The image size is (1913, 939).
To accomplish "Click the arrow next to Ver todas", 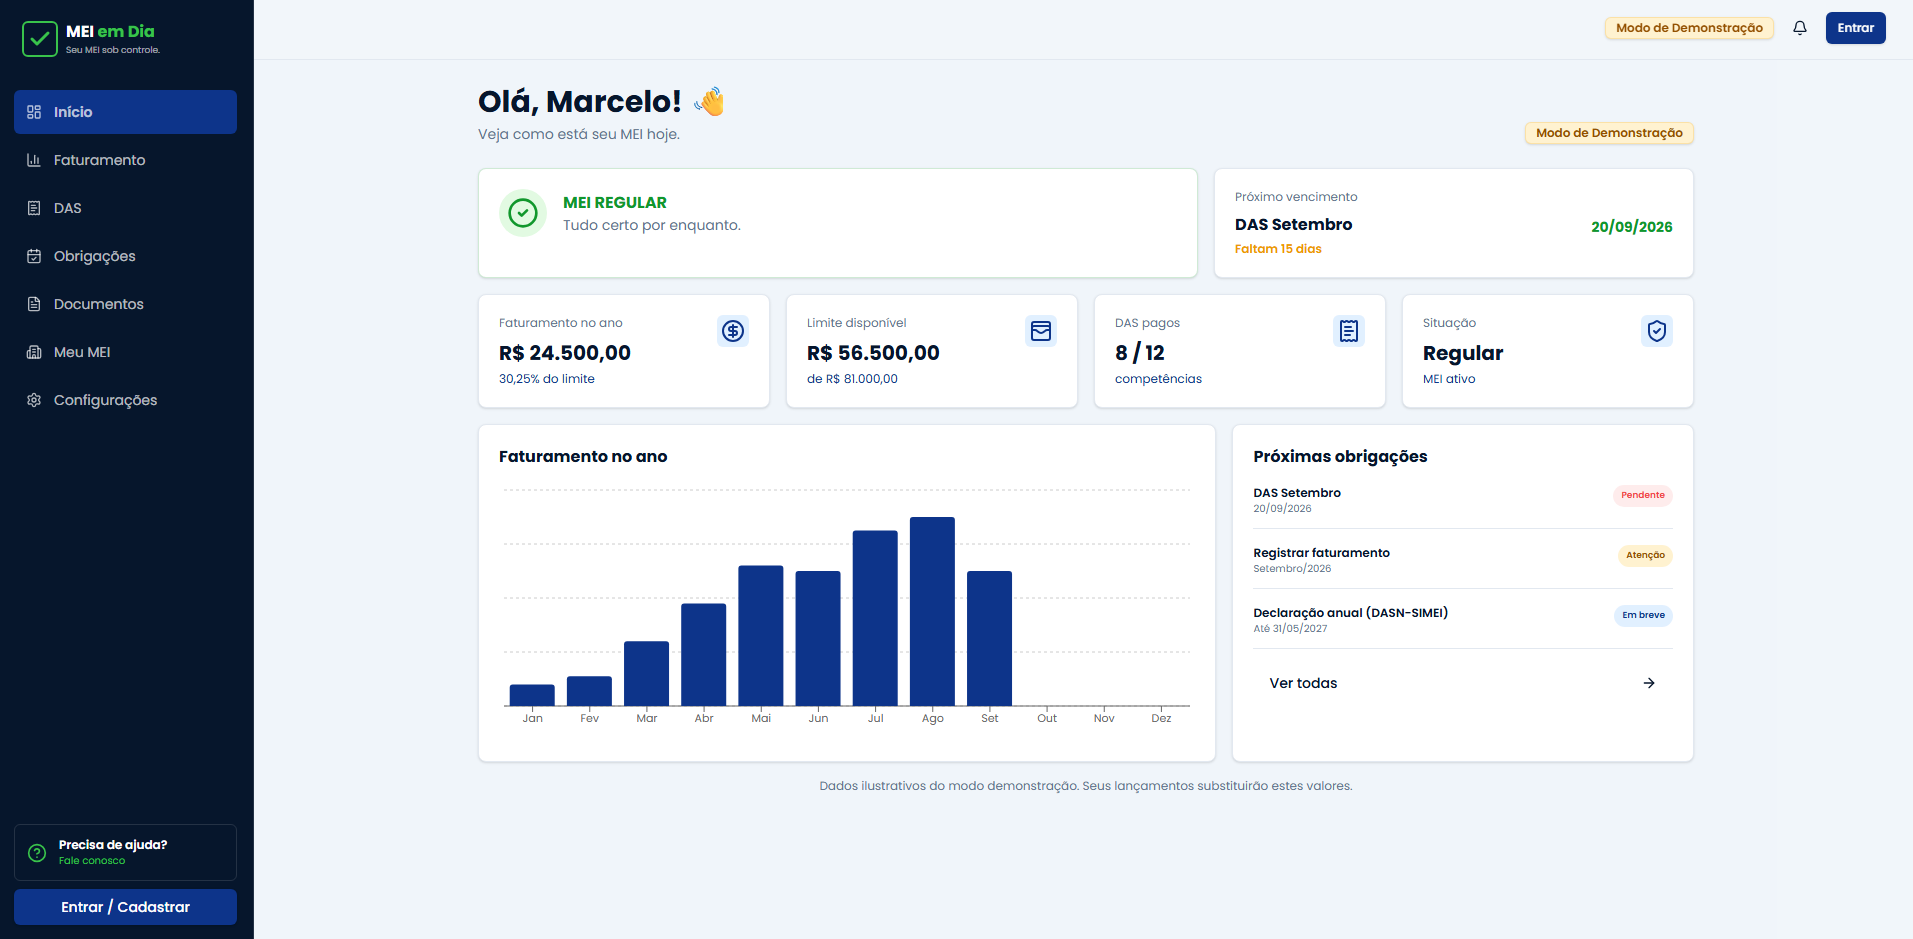I will coord(1649,683).
